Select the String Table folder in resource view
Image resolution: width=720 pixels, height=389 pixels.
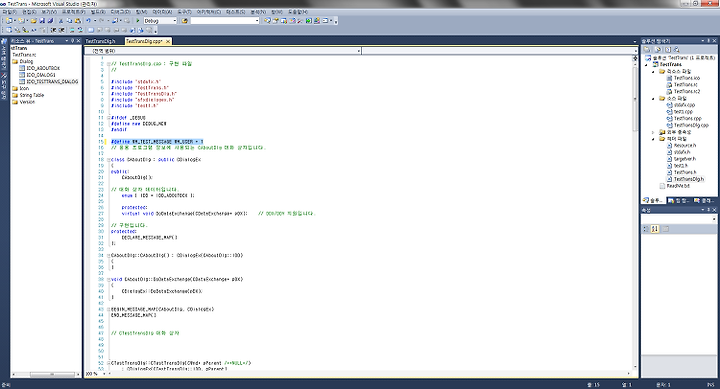(x=32, y=95)
